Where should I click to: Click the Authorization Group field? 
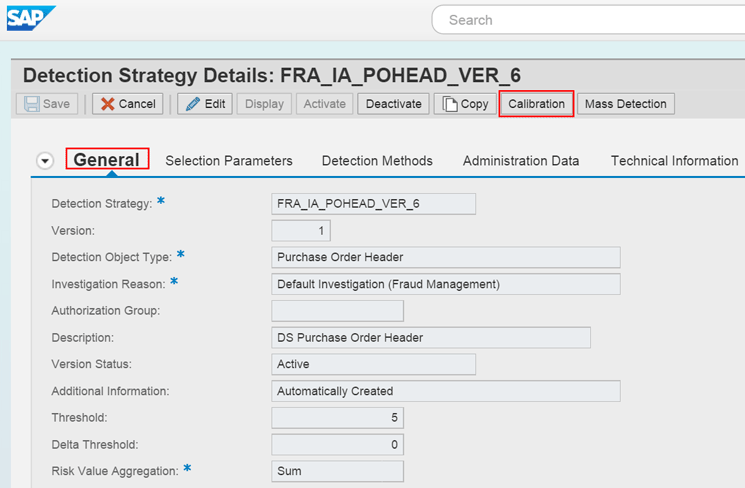[x=337, y=311]
